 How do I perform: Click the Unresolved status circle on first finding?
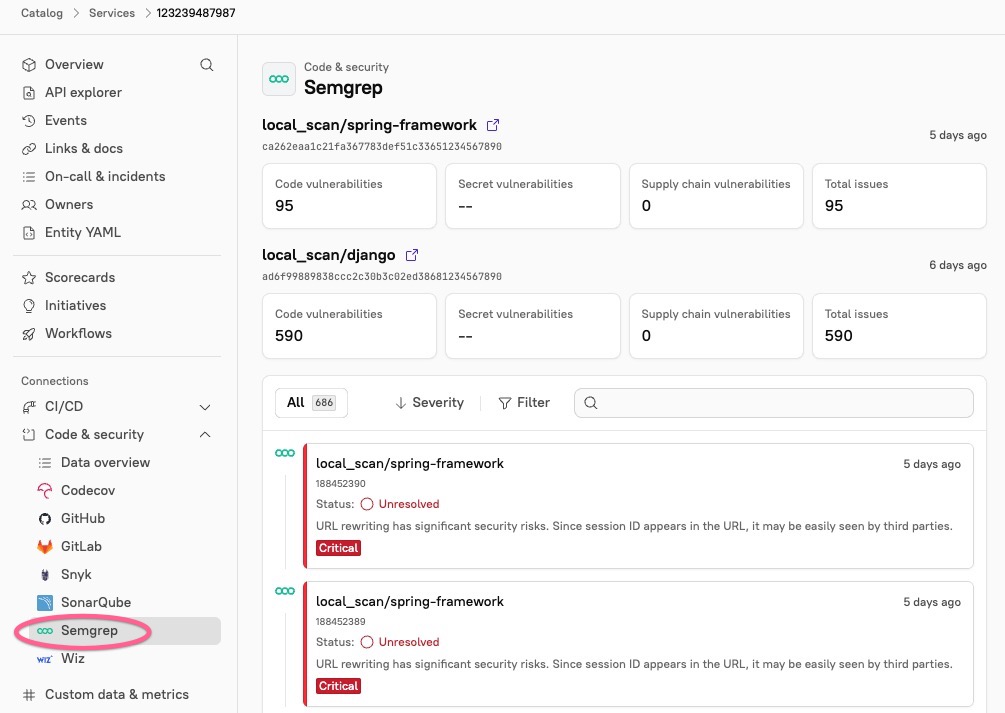point(366,504)
